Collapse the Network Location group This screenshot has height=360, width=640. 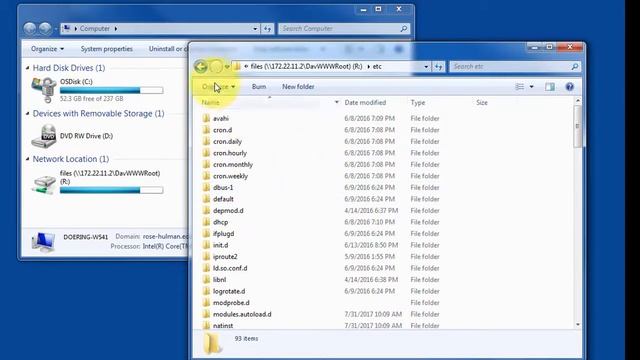click(28, 159)
